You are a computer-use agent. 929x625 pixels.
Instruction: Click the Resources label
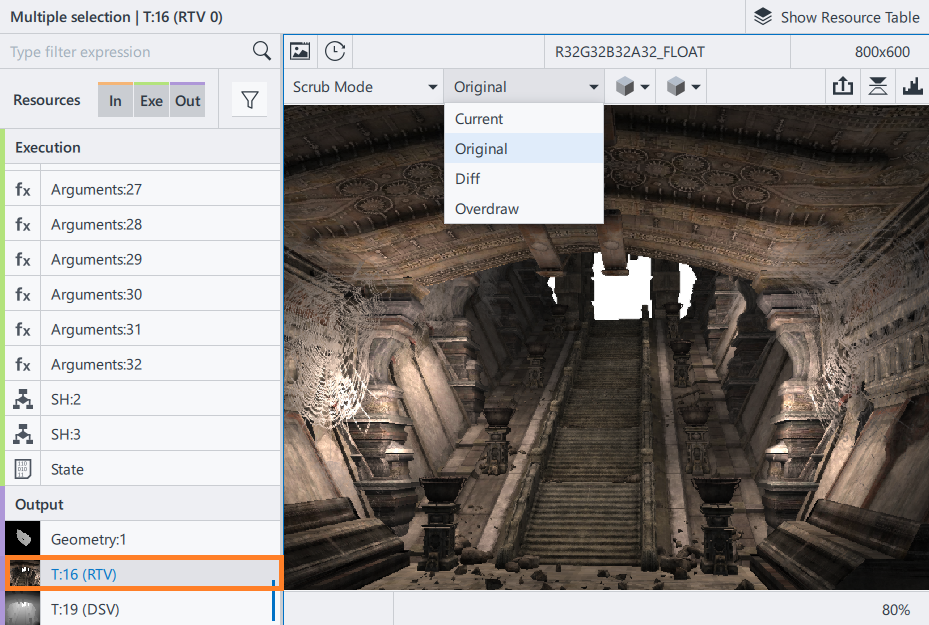click(47, 100)
